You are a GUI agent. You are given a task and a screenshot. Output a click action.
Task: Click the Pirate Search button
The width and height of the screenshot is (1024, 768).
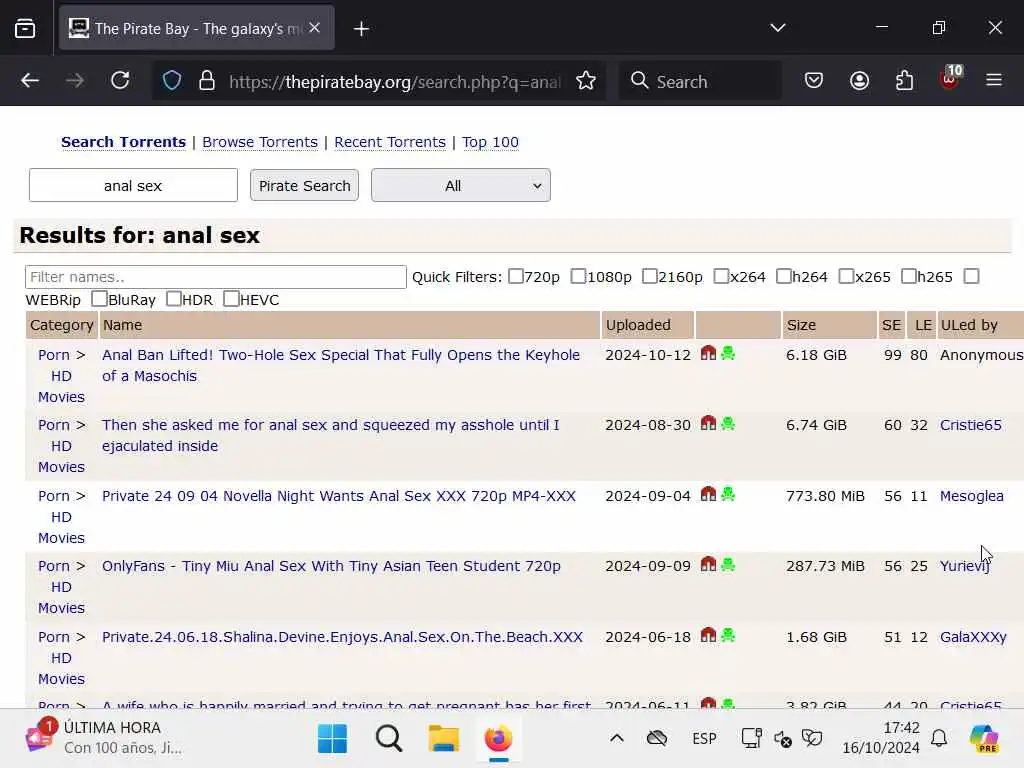point(304,185)
